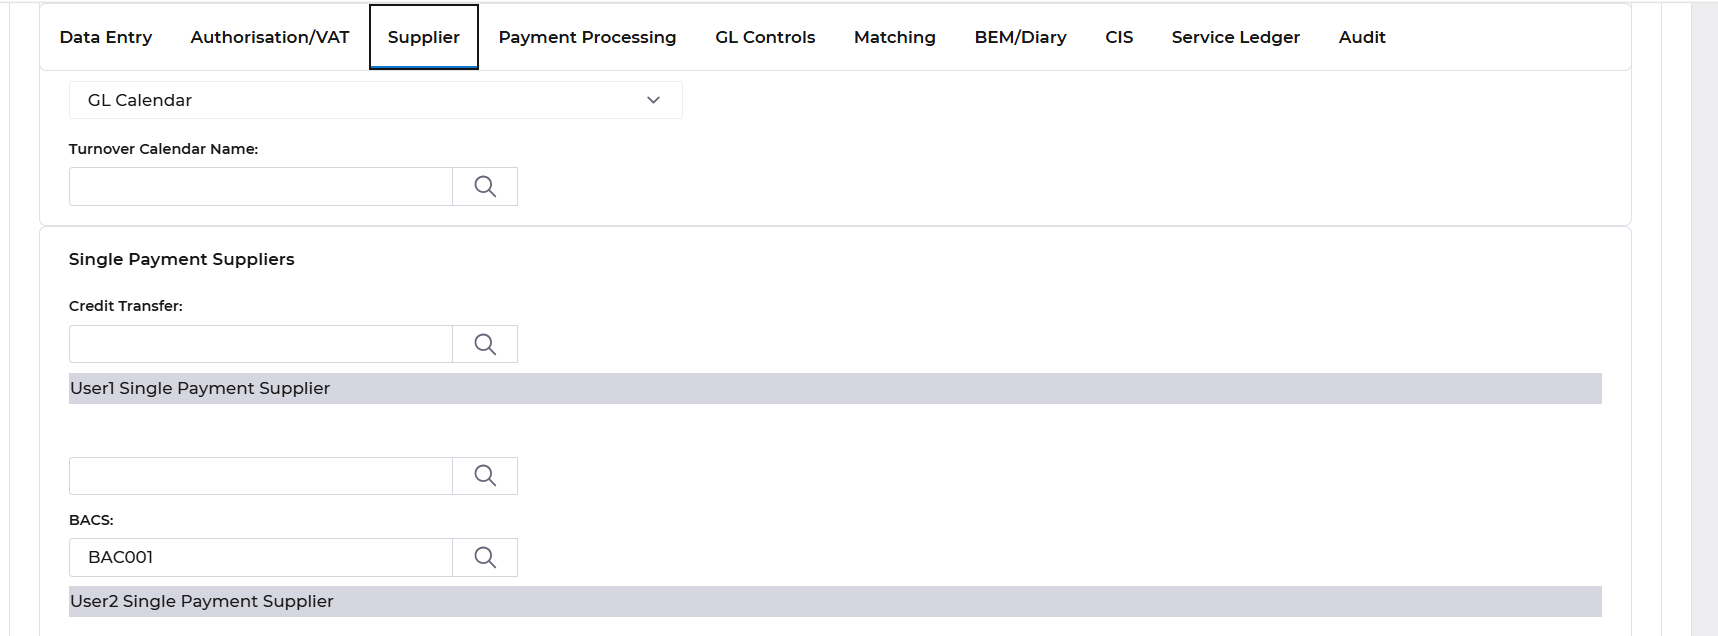Switch to the Data Entry tab
The image size is (1718, 636).
(106, 37)
